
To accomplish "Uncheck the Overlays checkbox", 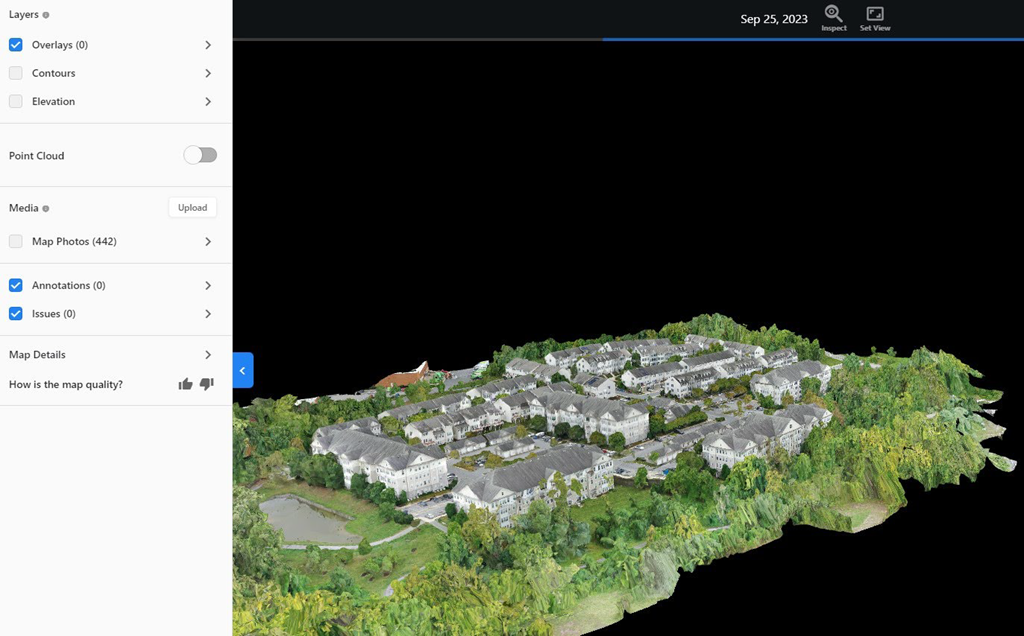I will pyautogui.click(x=16, y=45).
